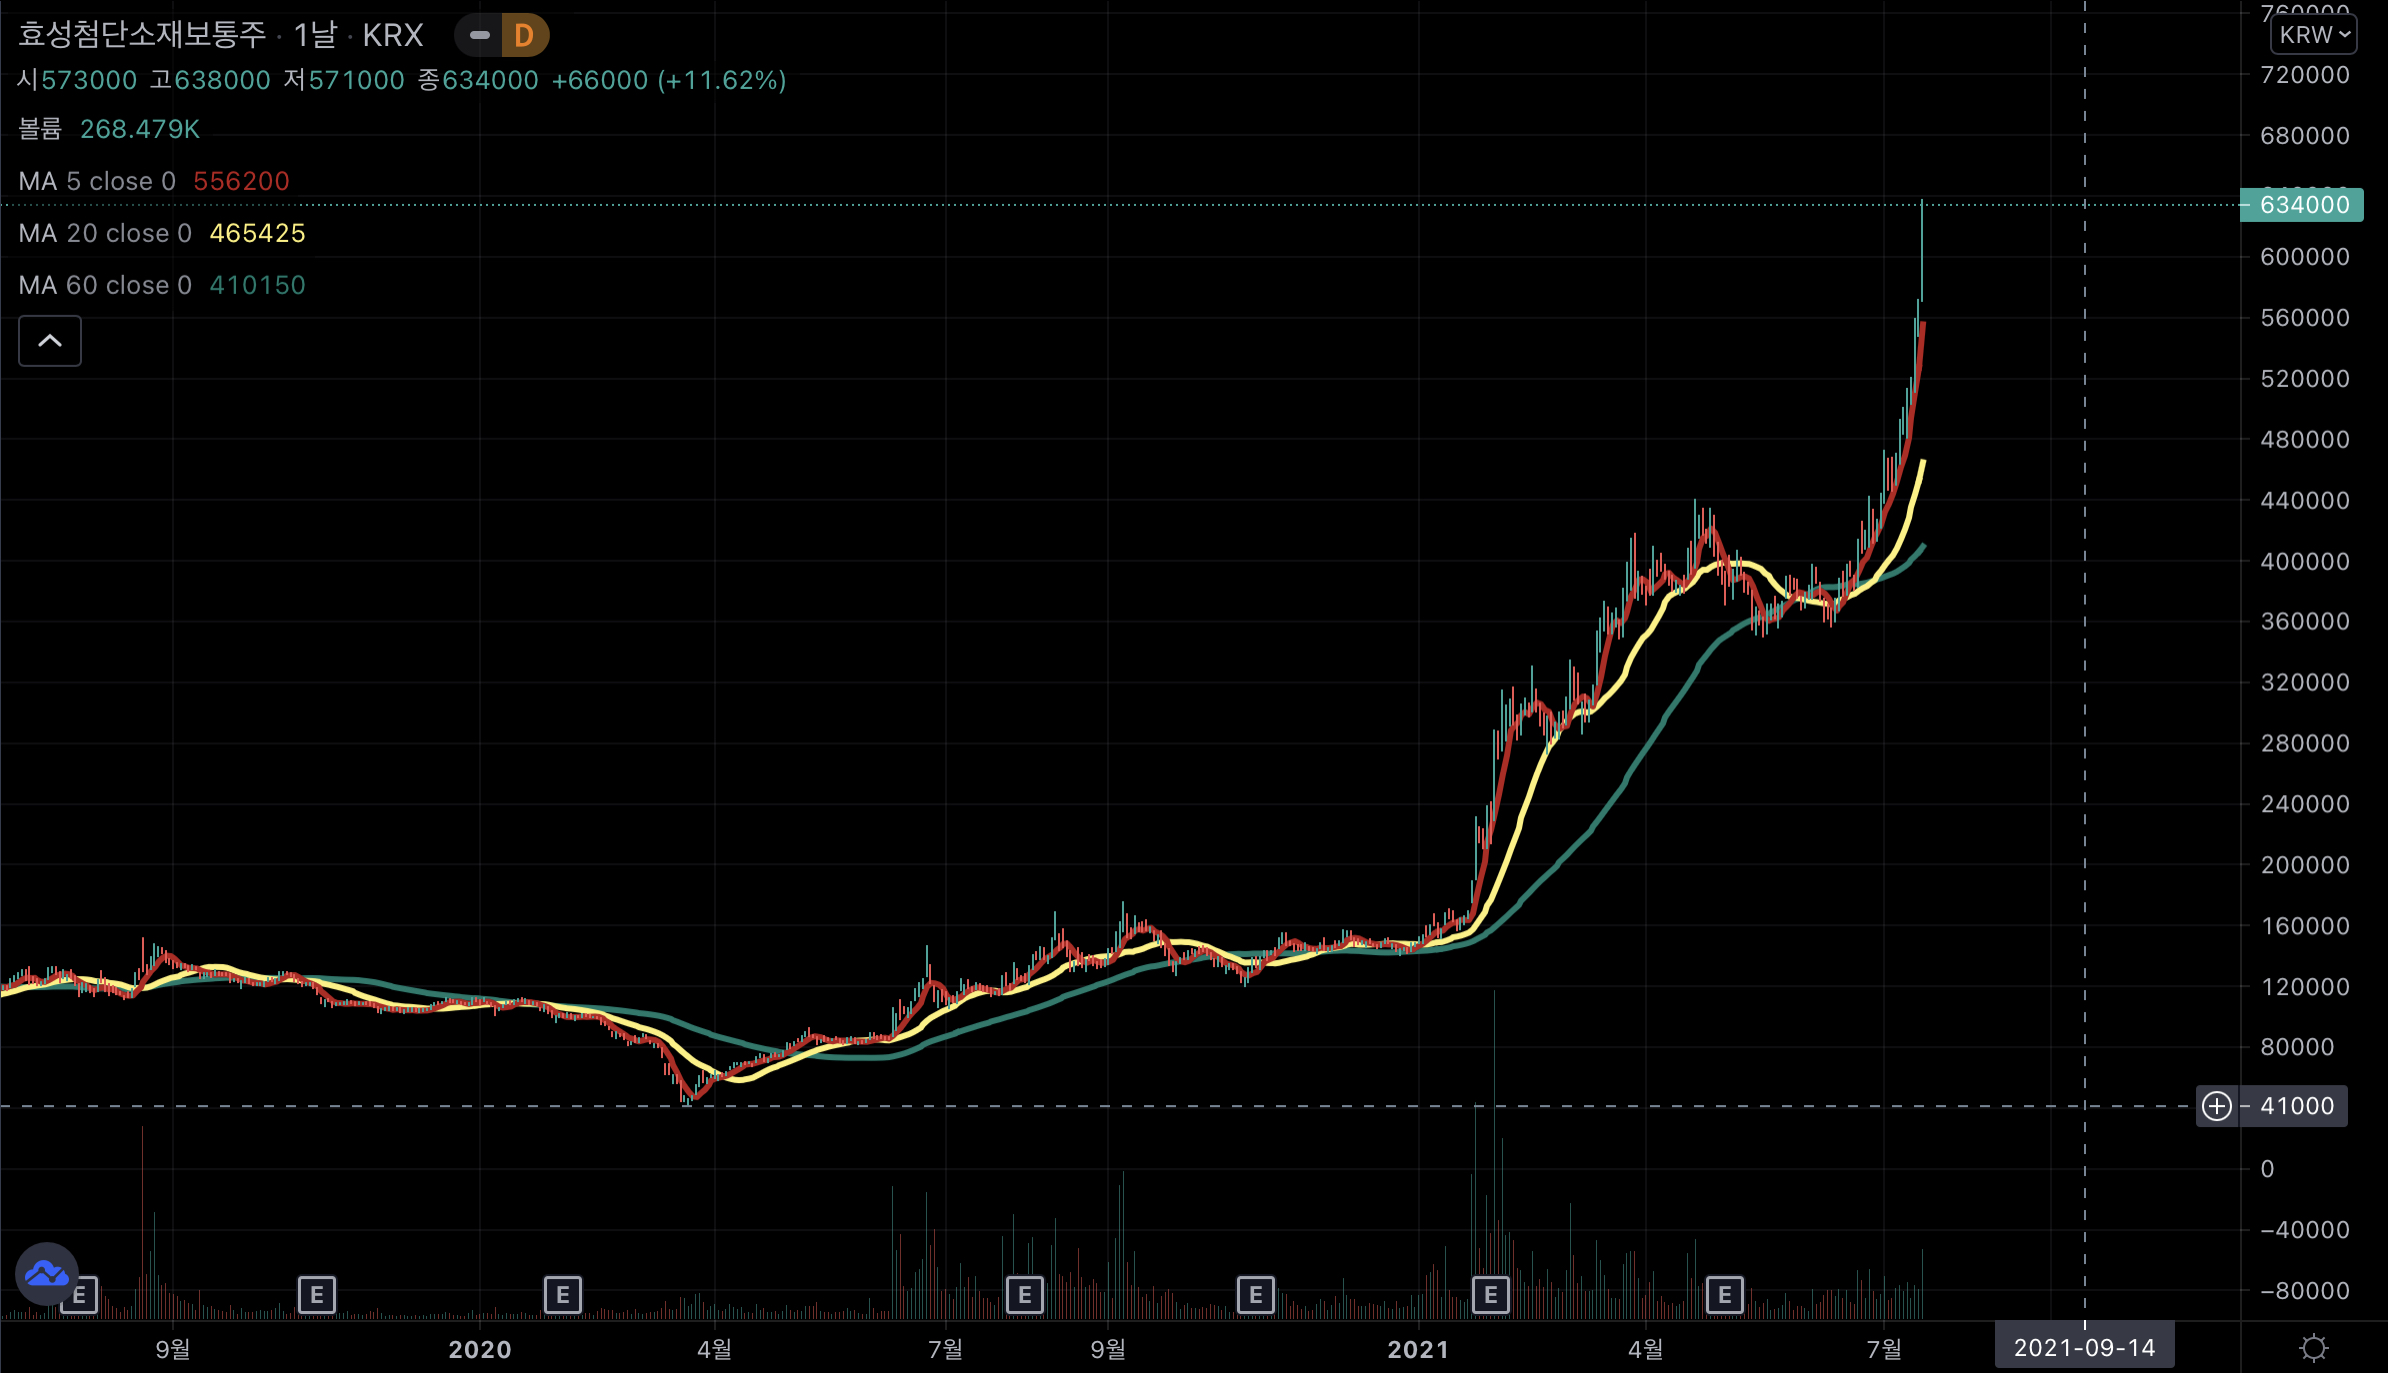The image size is (2388, 1373).
Task: Toggle the MA 20 close indicator legend
Action: (105, 233)
